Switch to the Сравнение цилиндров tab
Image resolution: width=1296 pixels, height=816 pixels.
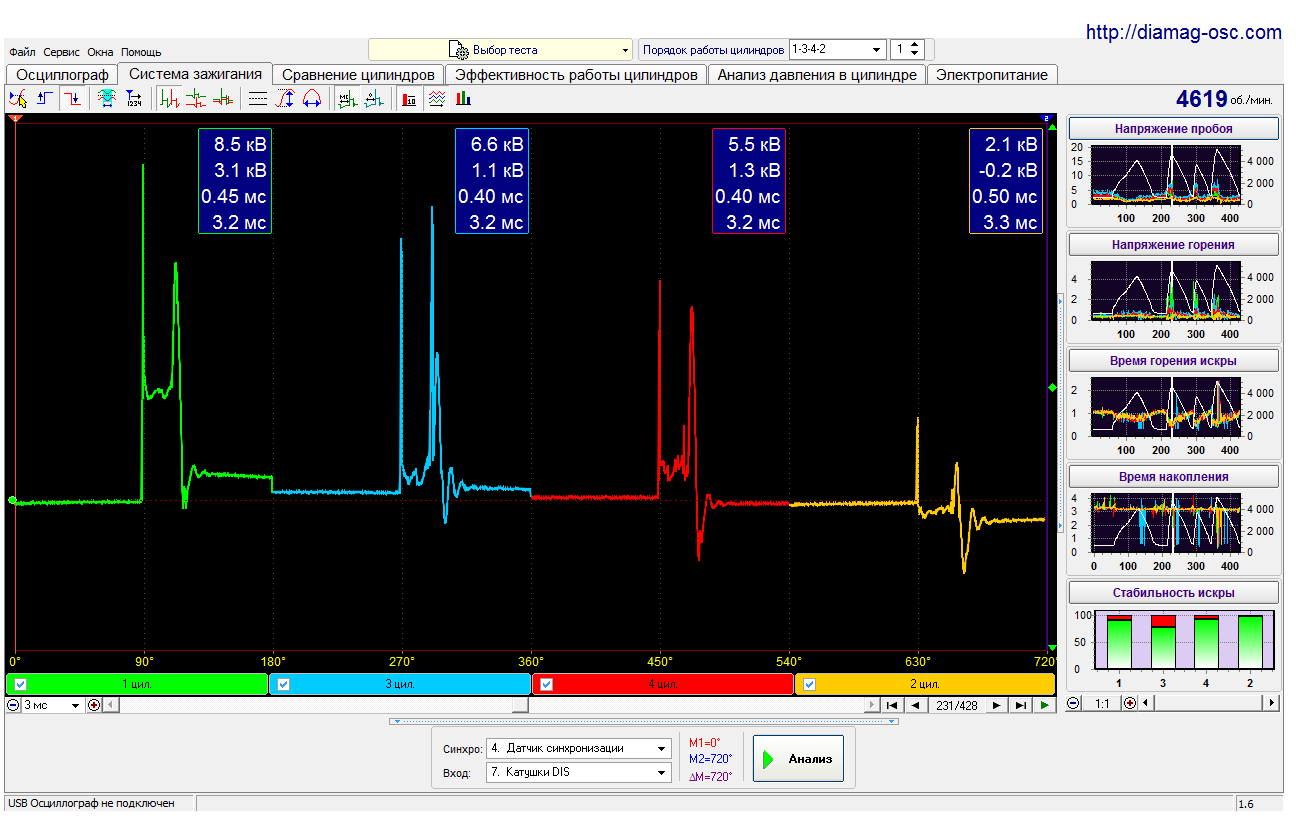[358, 75]
